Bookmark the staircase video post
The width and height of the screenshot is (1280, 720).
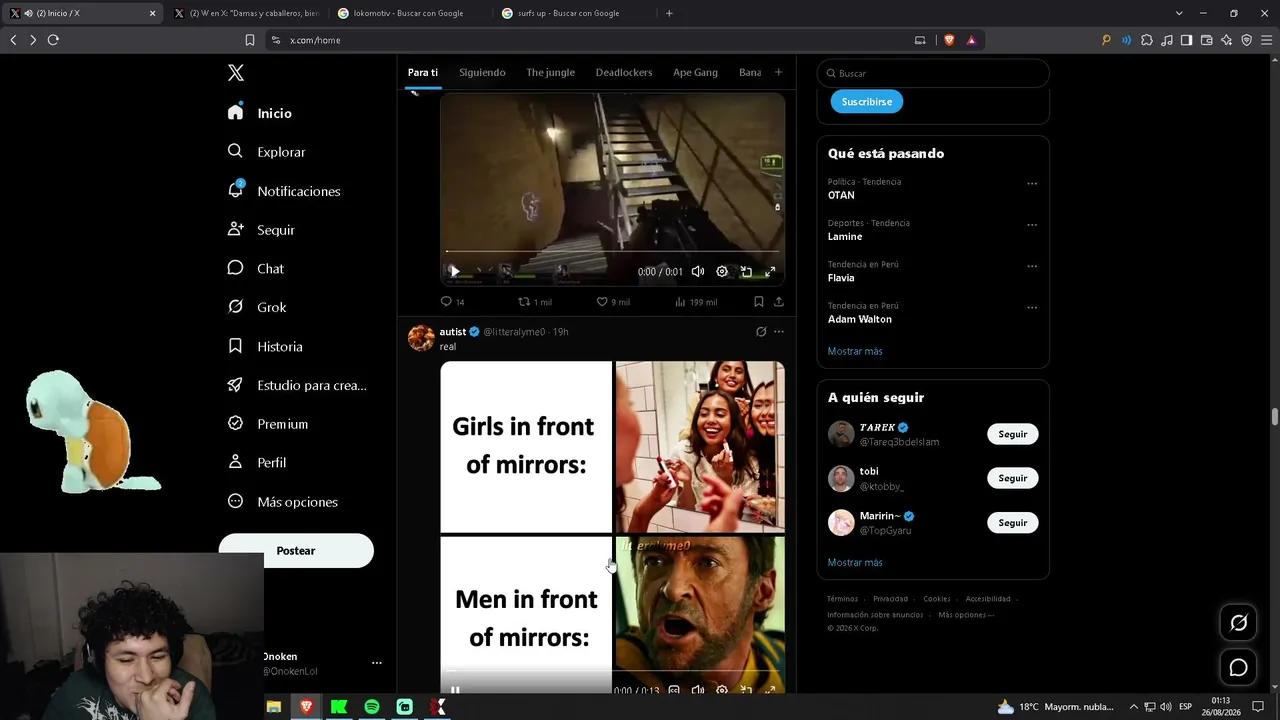tap(759, 301)
